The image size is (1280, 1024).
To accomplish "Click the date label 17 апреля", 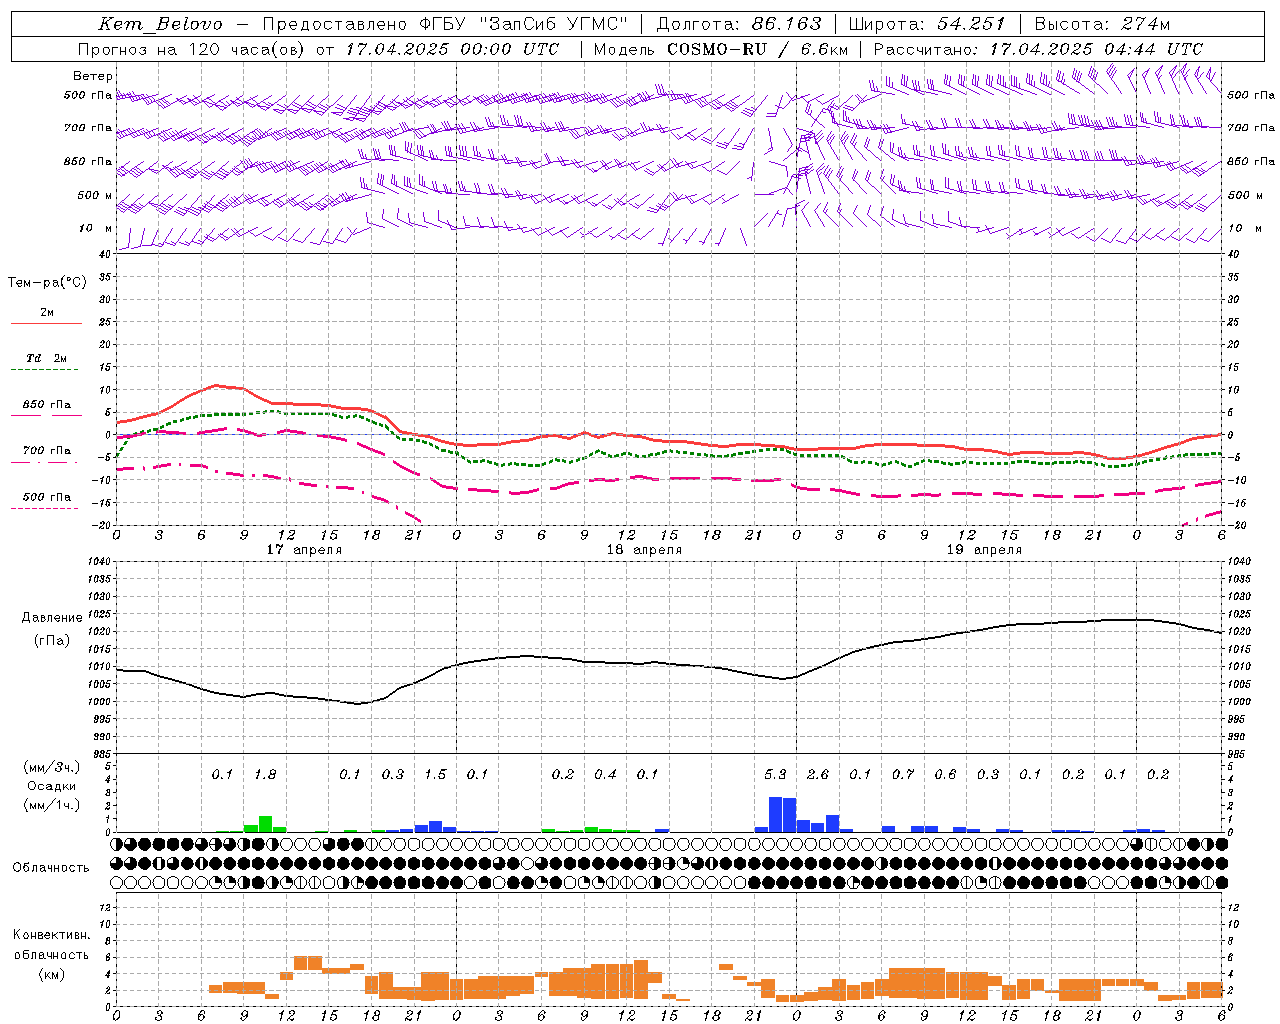I will click(x=304, y=550).
